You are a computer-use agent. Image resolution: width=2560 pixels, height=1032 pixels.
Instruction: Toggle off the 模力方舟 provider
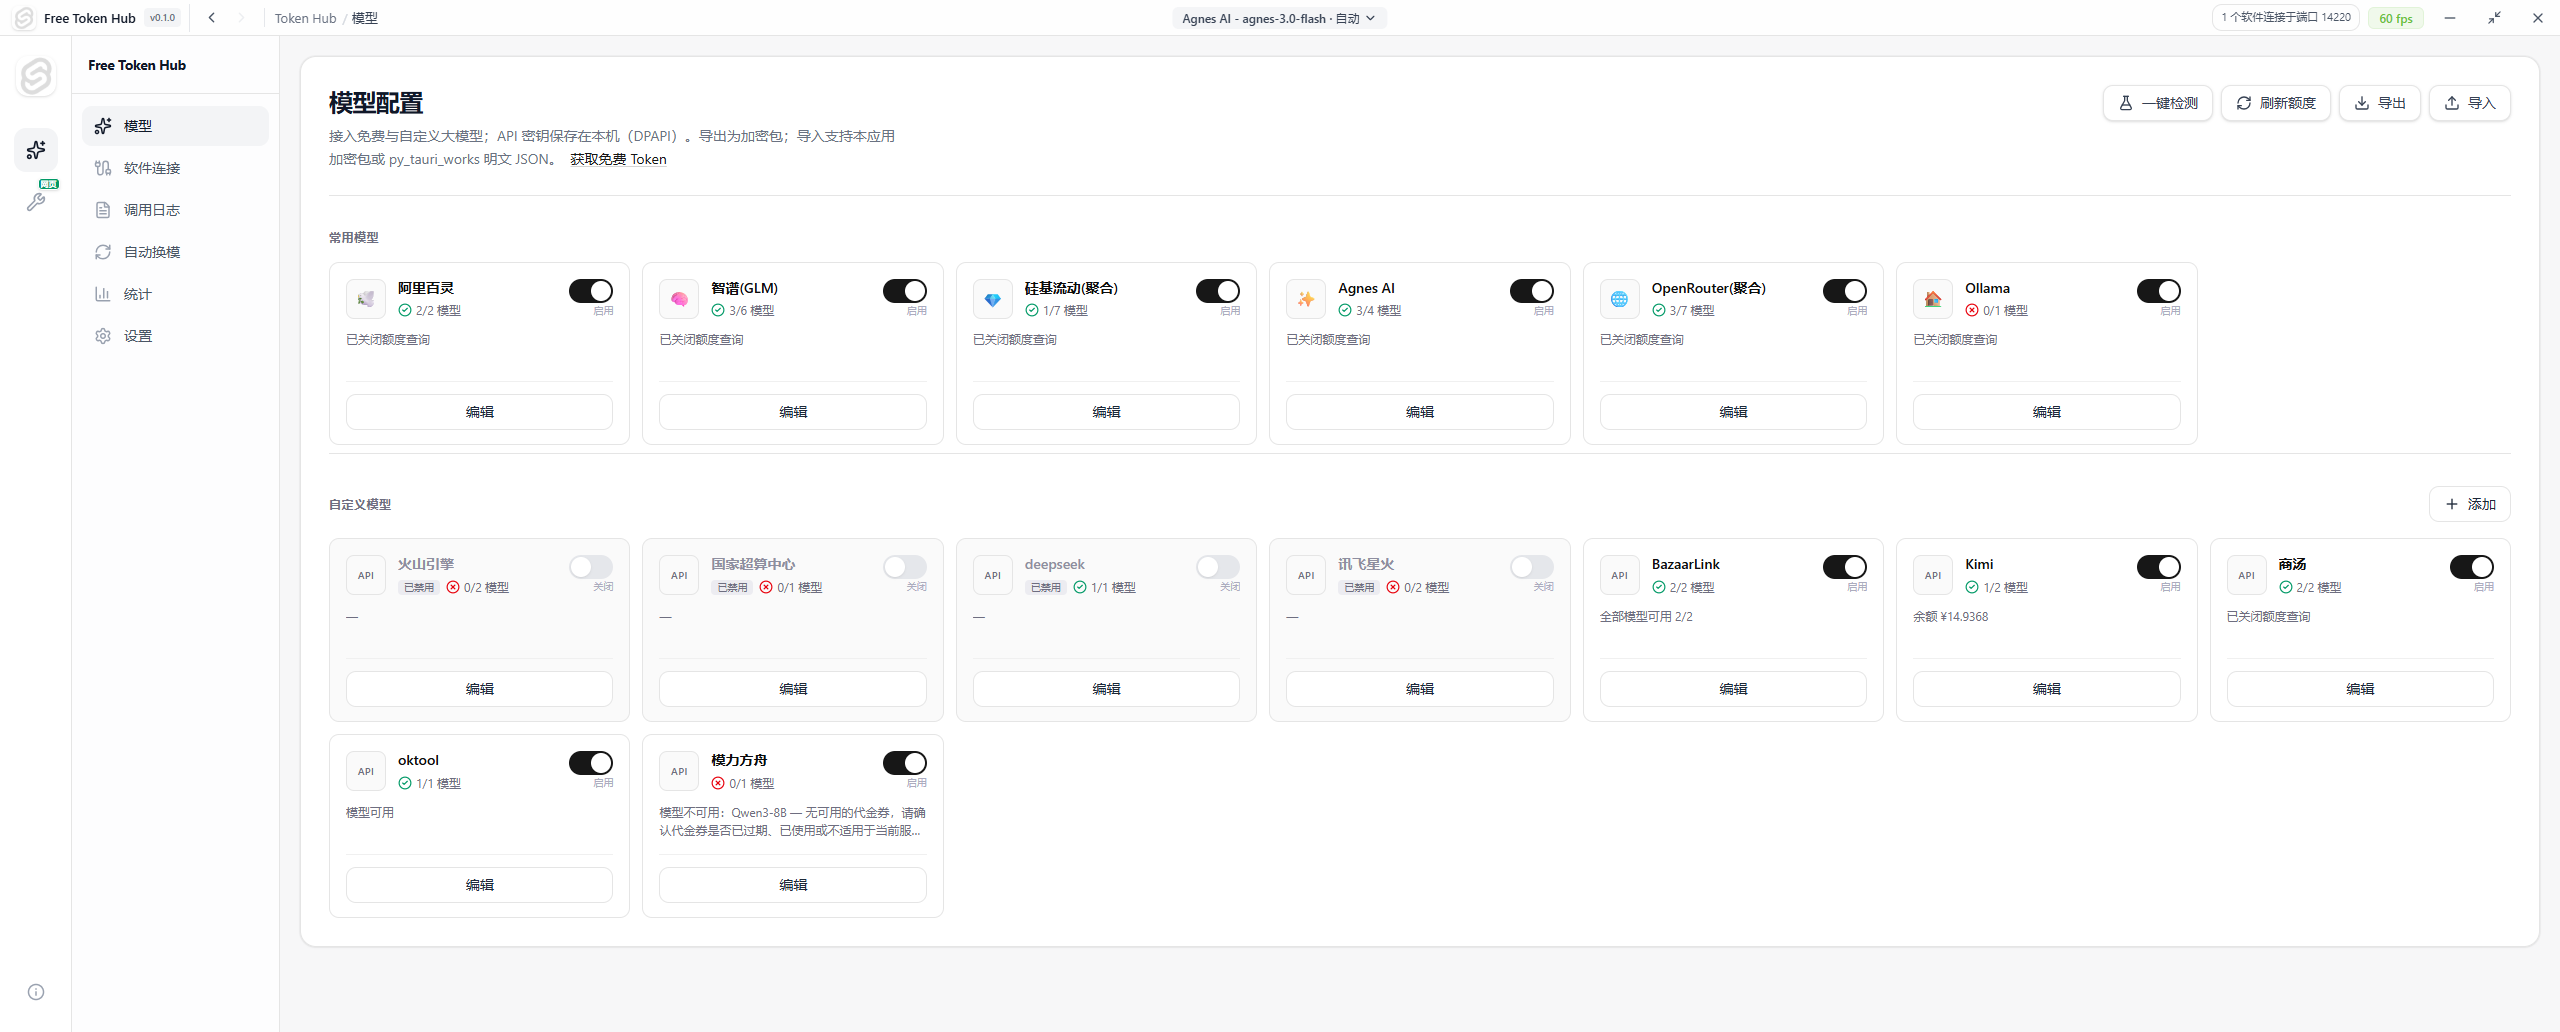pos(905,763)
